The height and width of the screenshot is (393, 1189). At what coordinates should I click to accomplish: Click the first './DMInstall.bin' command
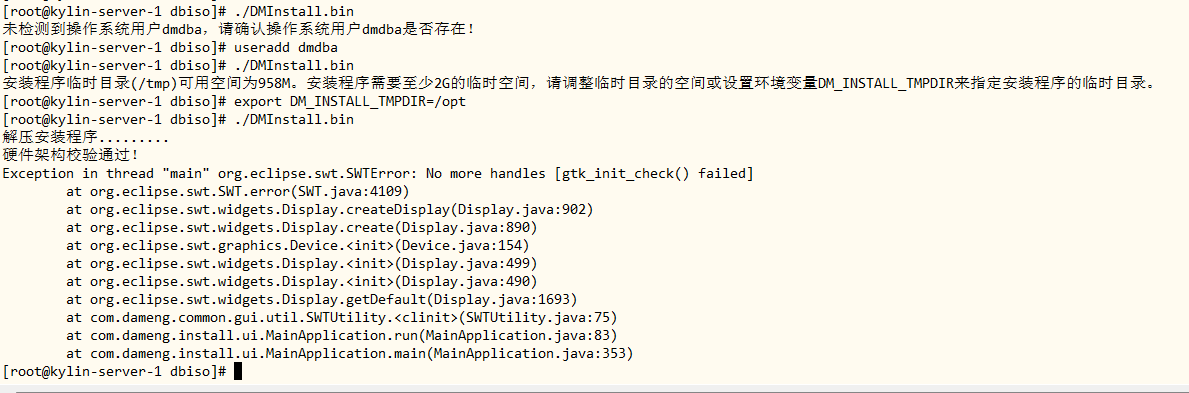point(293,11)
